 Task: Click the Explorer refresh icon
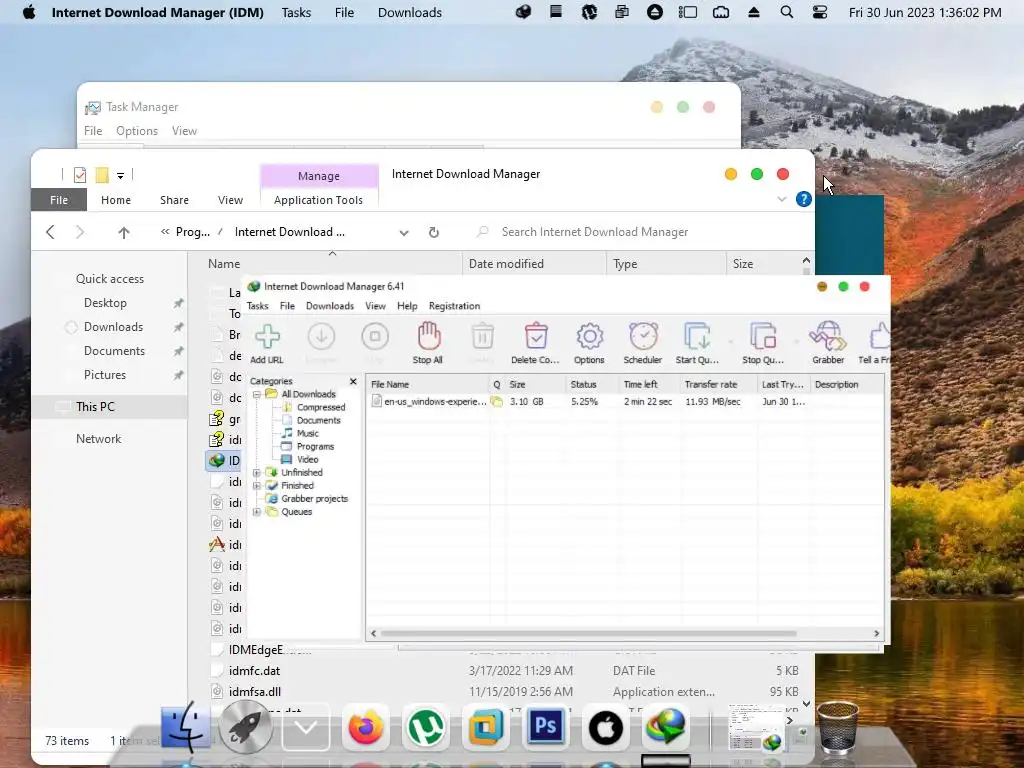click(434, 232)
